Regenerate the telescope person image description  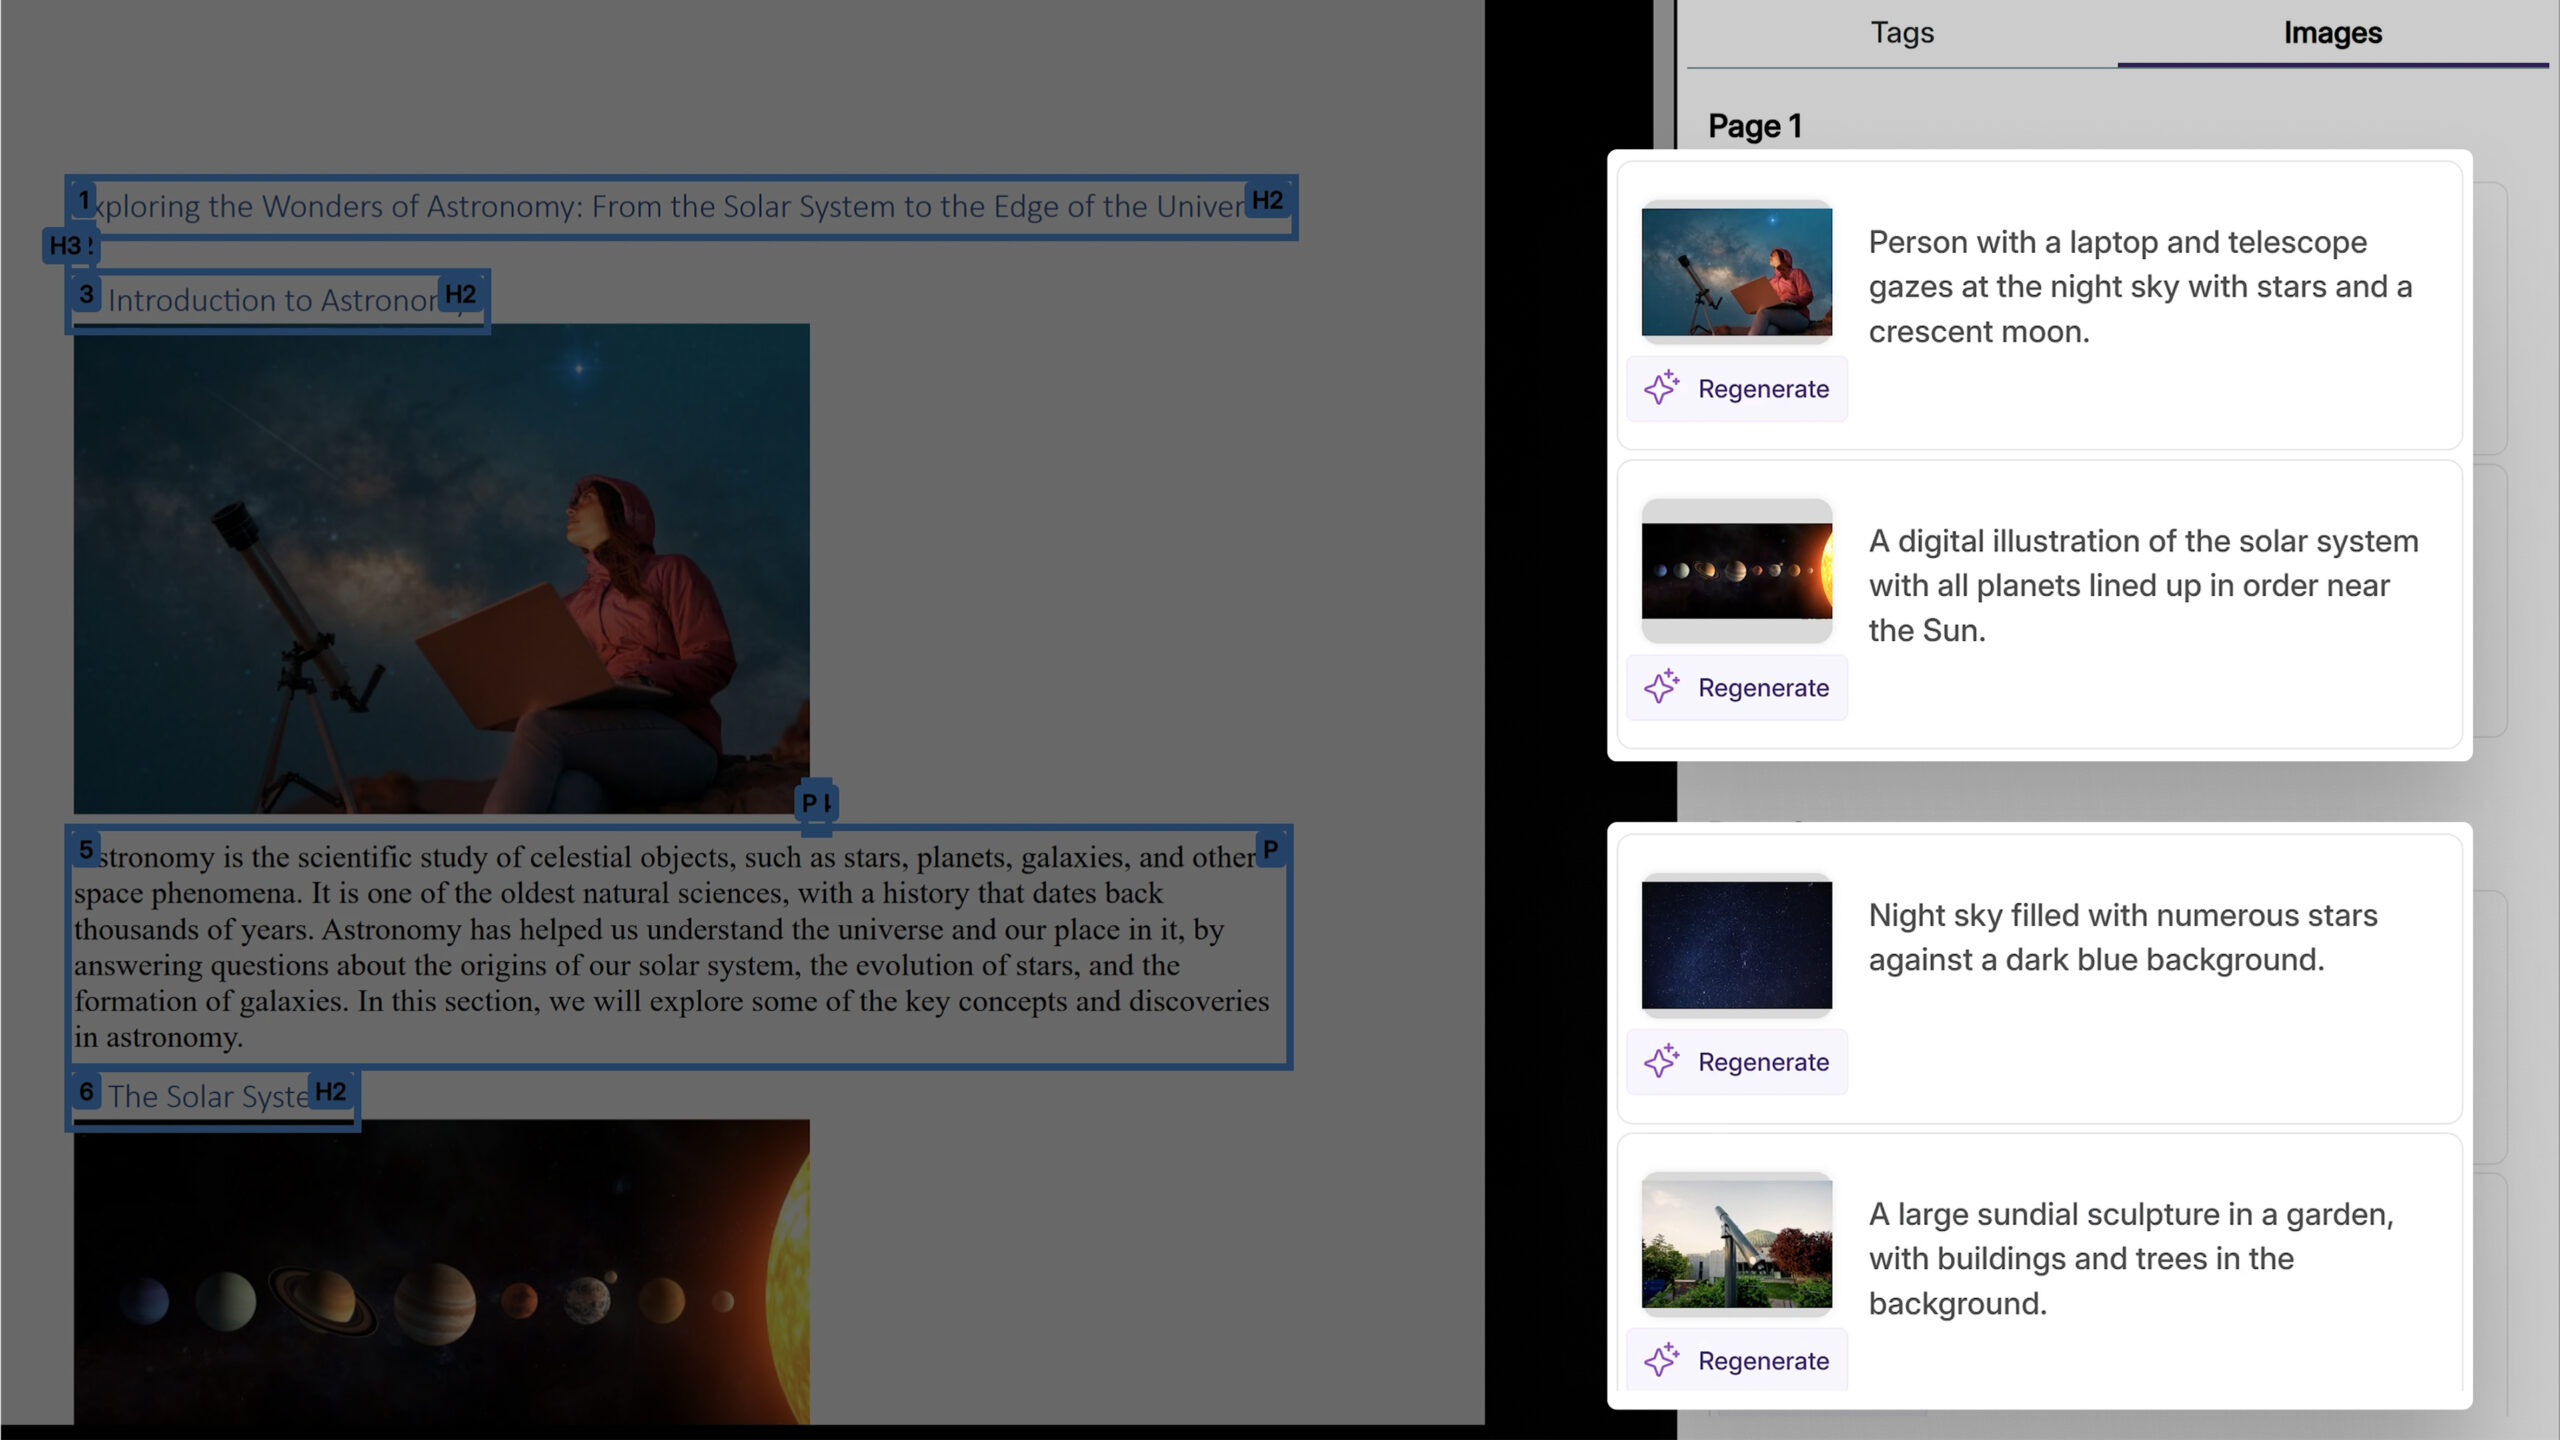[x=1737, y=389]
